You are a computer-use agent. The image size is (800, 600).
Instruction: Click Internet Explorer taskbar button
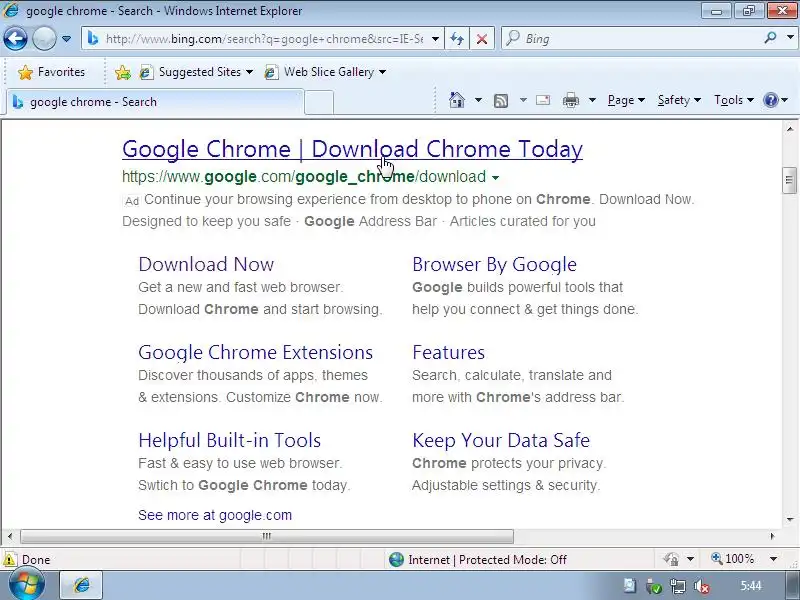(x=82, y=585)
